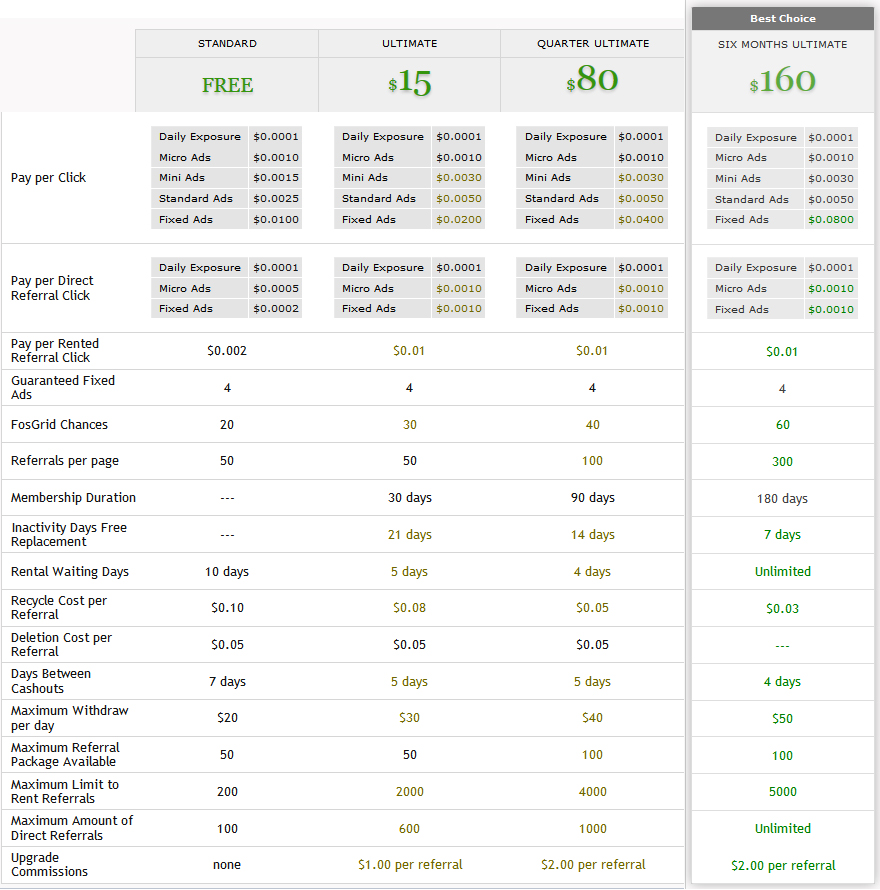The image size is (880, 890).
Task: Click the QUARTER ULTIMATE column header
Action: (592, 44)
